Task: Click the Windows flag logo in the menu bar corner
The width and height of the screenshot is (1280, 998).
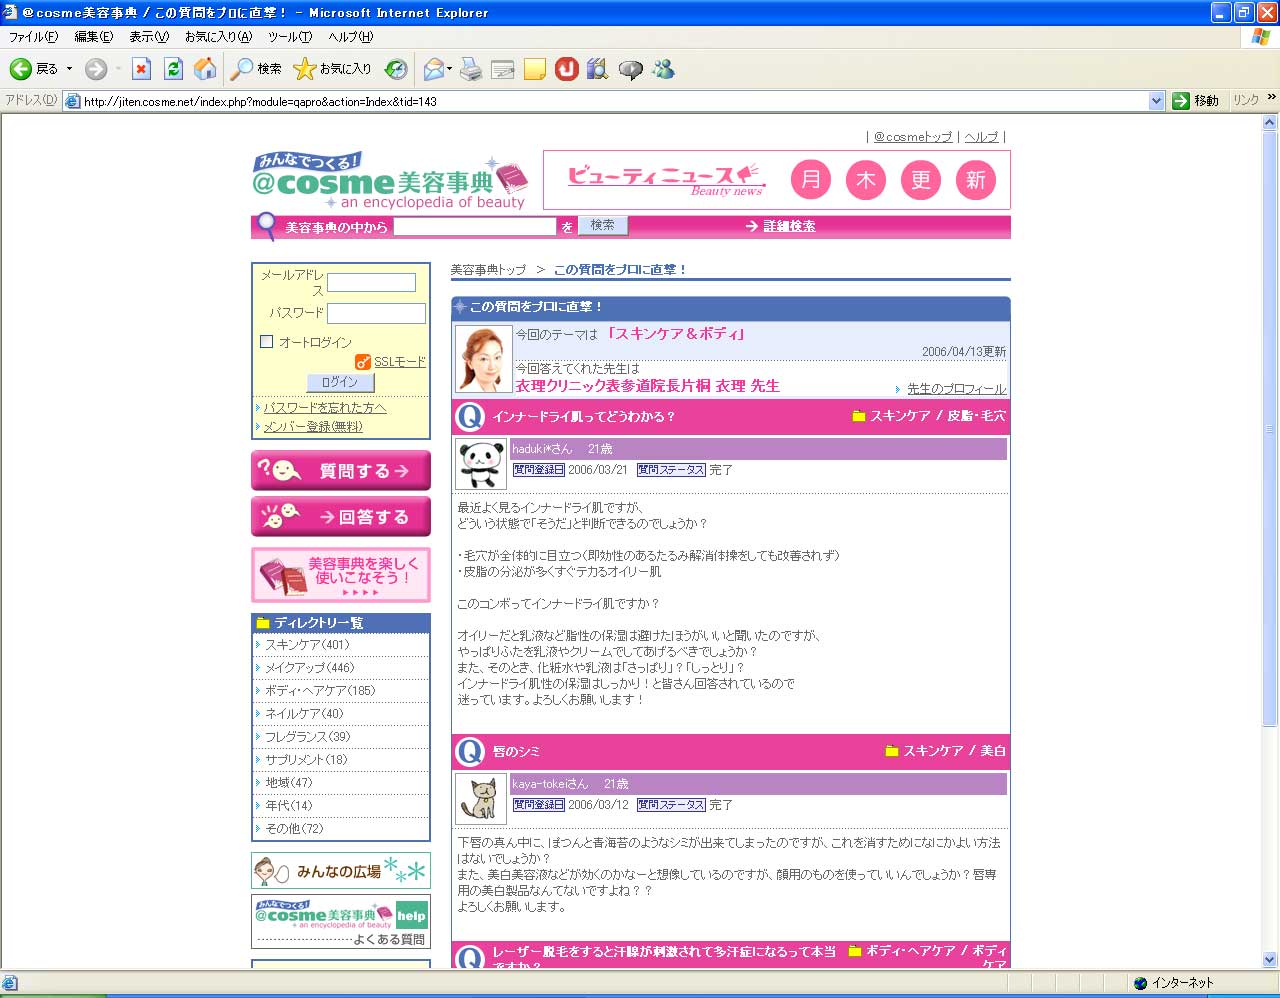Action: point(1262,37)
